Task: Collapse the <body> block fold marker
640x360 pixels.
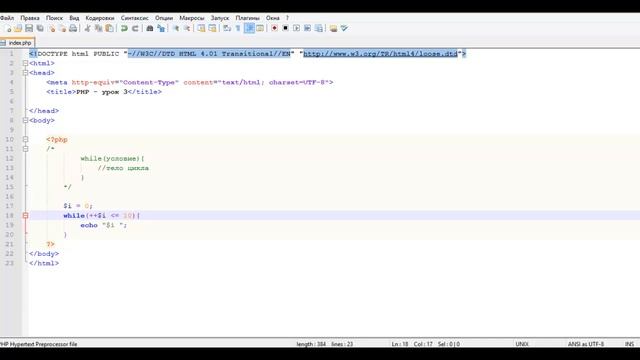Action: pos(25,120)
